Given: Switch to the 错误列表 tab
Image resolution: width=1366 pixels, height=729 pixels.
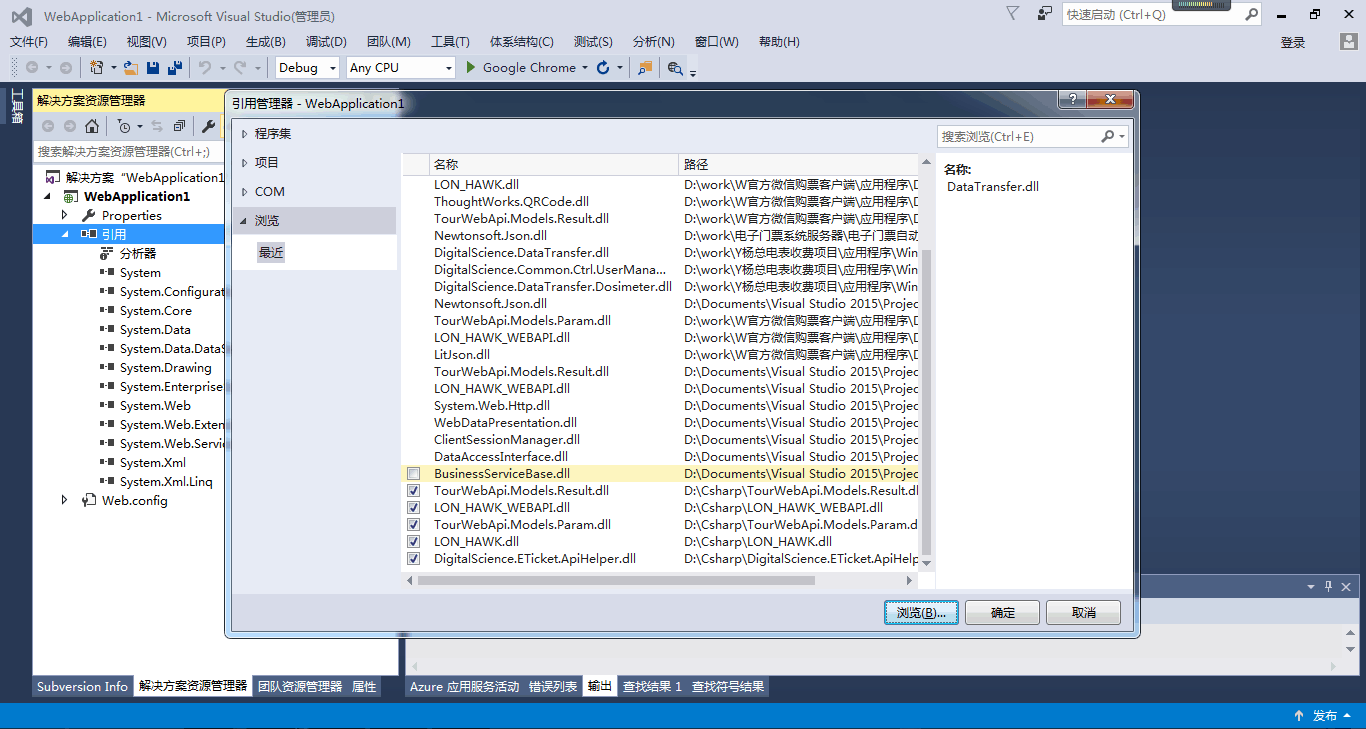Looking at the screenshot, I should (553, 687).
